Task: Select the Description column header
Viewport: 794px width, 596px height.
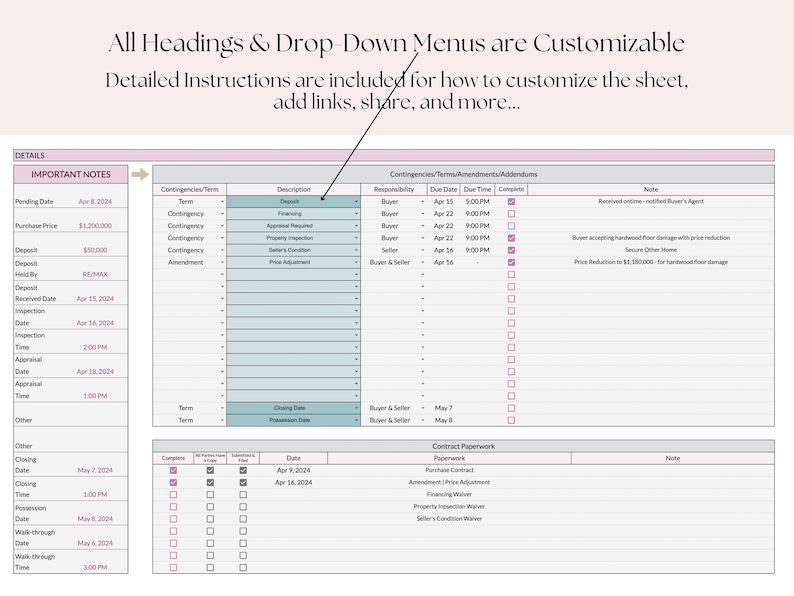Action: click(294, 189)
